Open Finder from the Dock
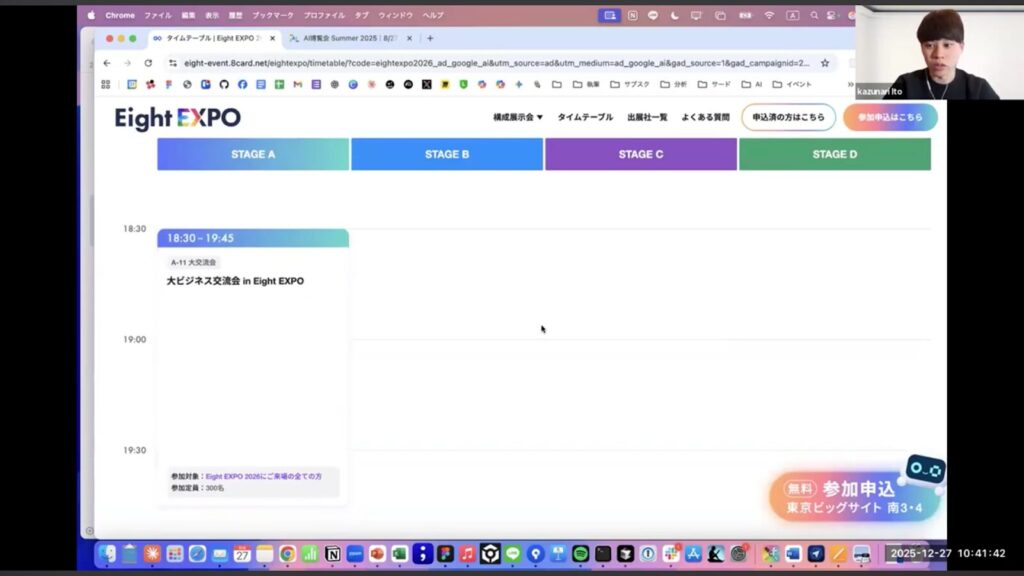 [x=108, y=553]
